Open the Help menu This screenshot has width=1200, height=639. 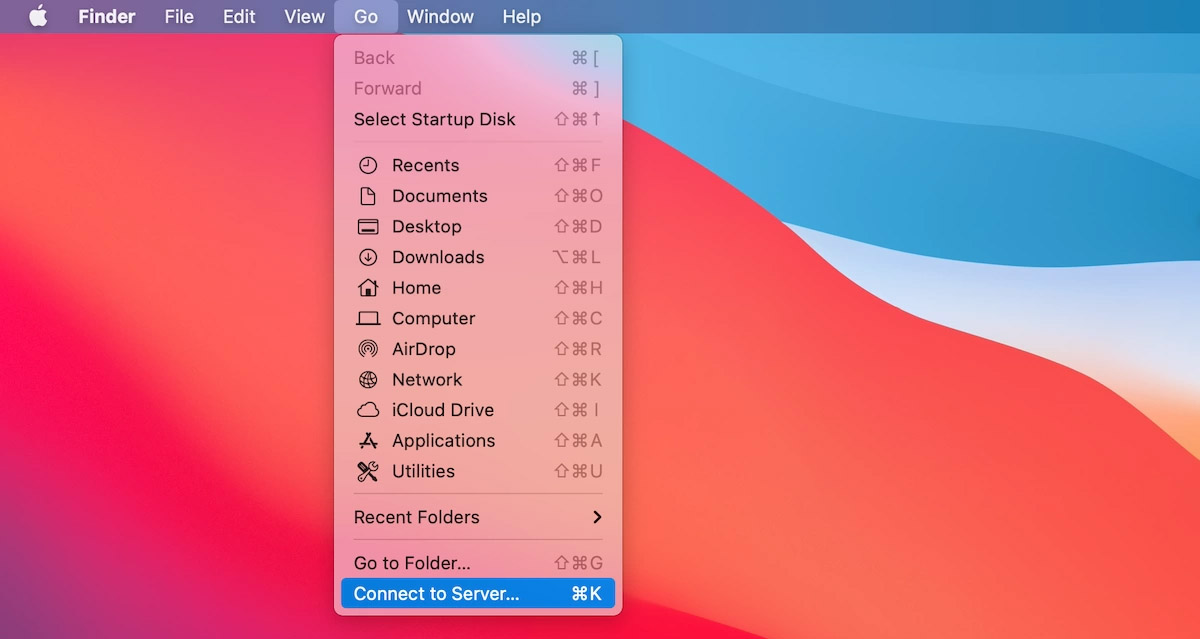tap(521, 17)
